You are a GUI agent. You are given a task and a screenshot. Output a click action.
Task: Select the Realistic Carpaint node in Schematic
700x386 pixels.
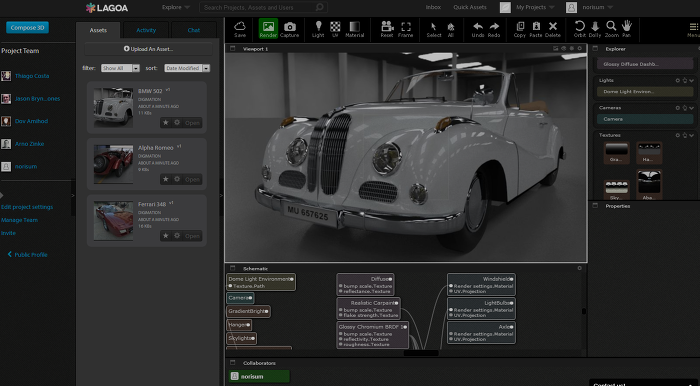pos(368,308)
